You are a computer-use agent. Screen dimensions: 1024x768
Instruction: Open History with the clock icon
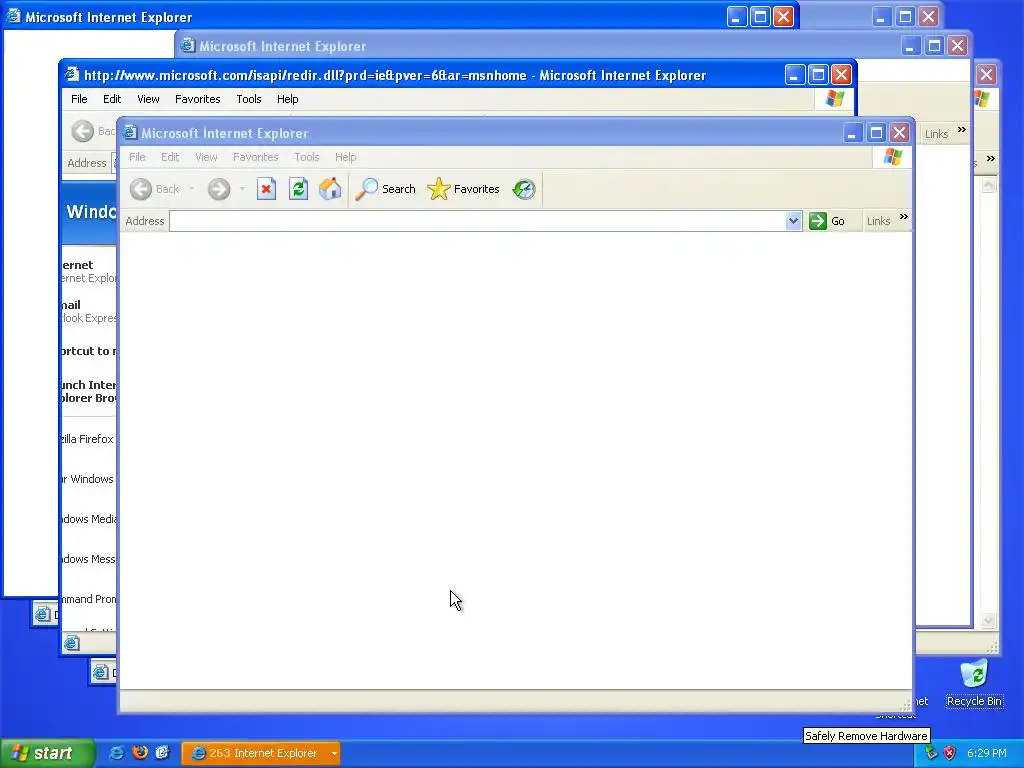pyautogui.click(x=524, y=189)
